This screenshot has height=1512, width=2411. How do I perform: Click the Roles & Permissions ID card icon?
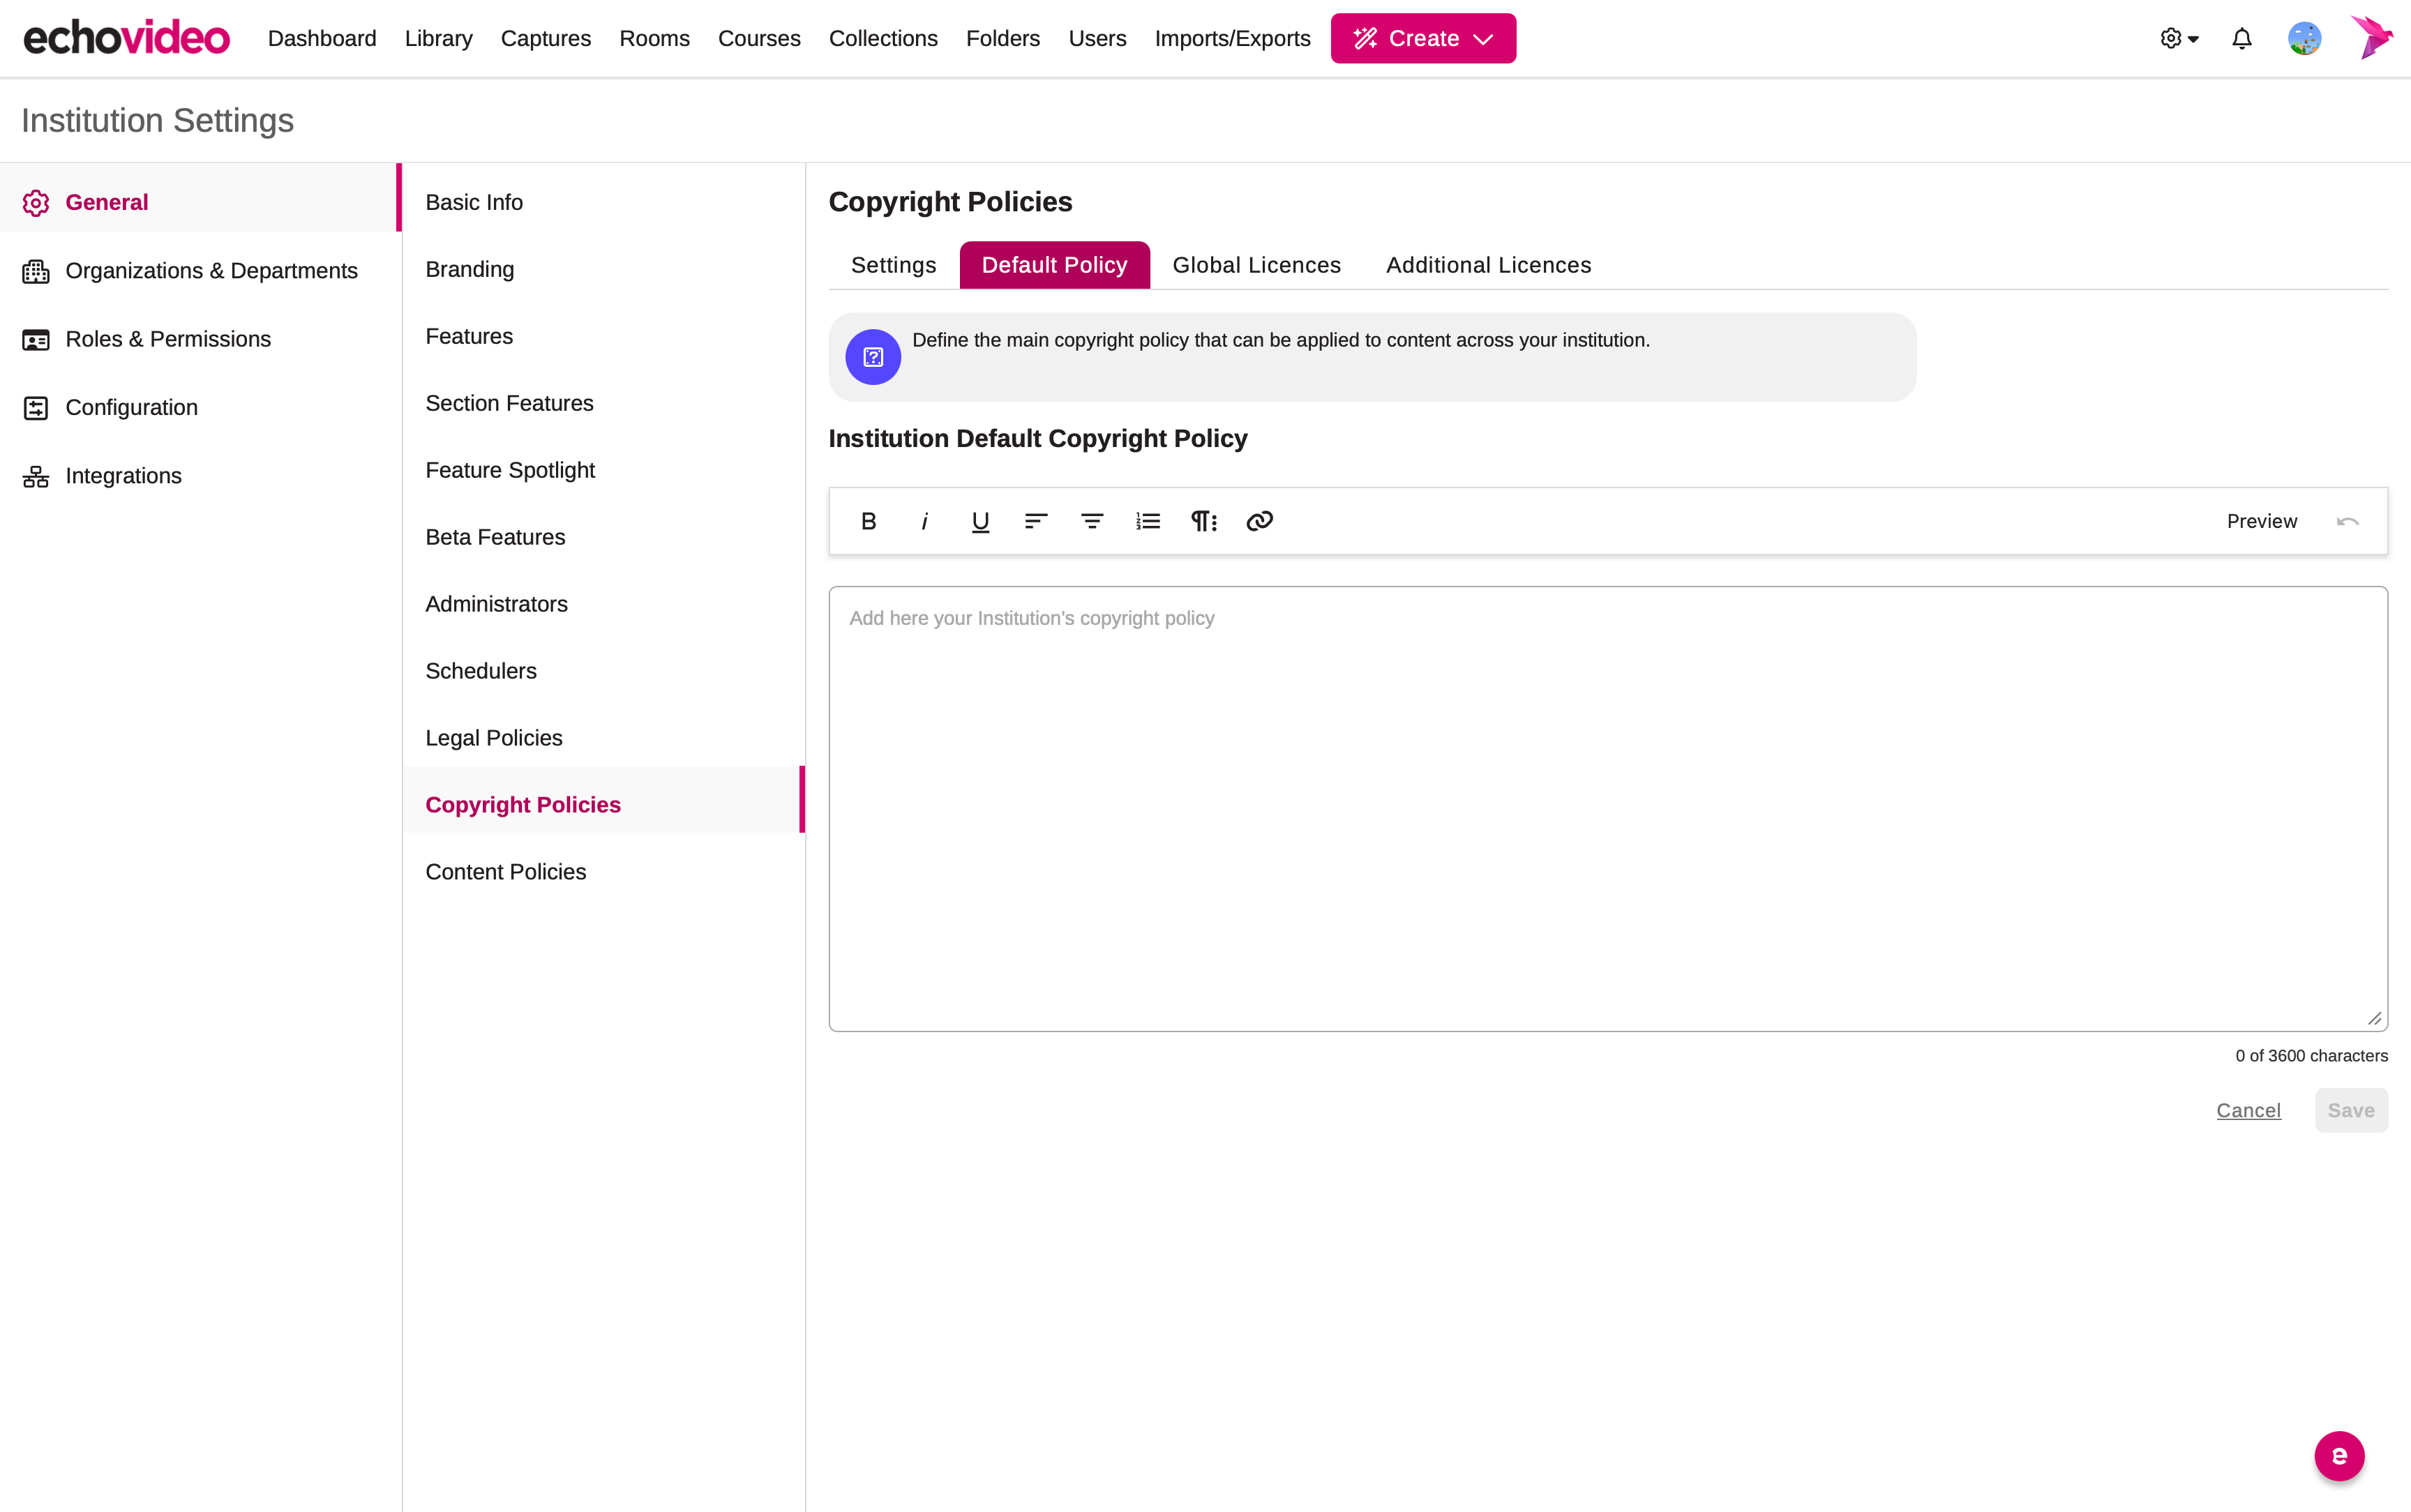[36, 340]
